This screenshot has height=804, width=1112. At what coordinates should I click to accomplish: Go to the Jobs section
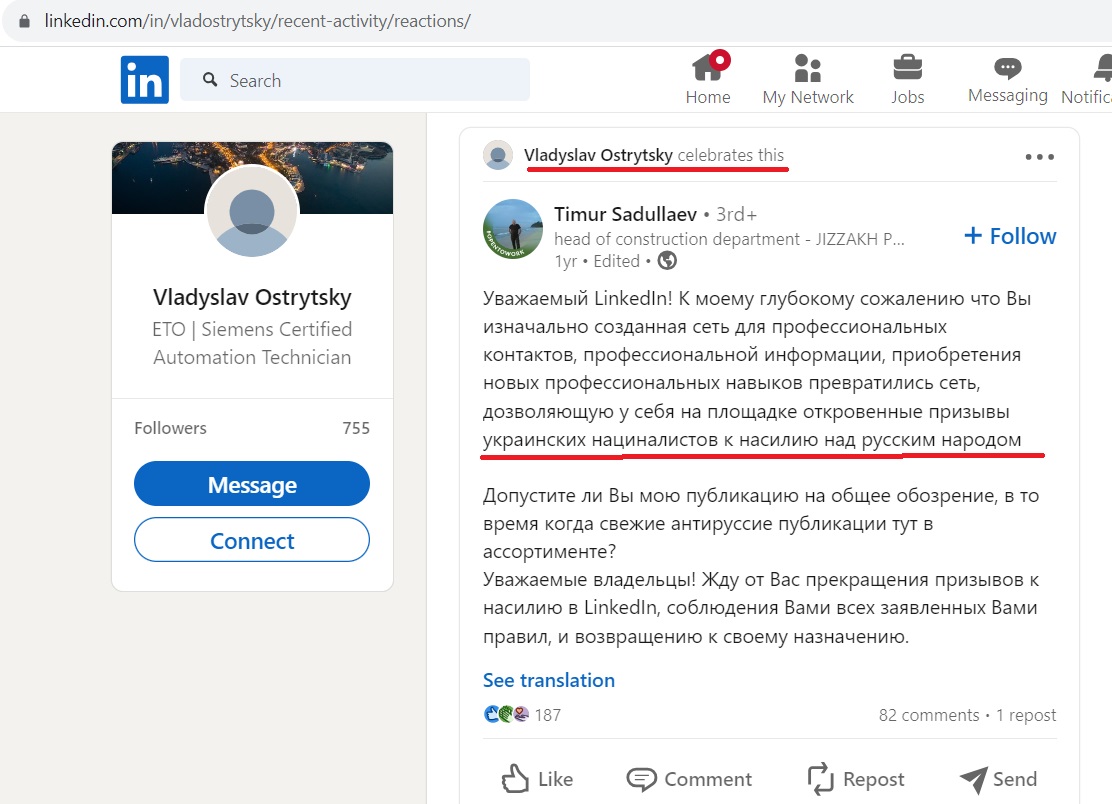[907, 79]
